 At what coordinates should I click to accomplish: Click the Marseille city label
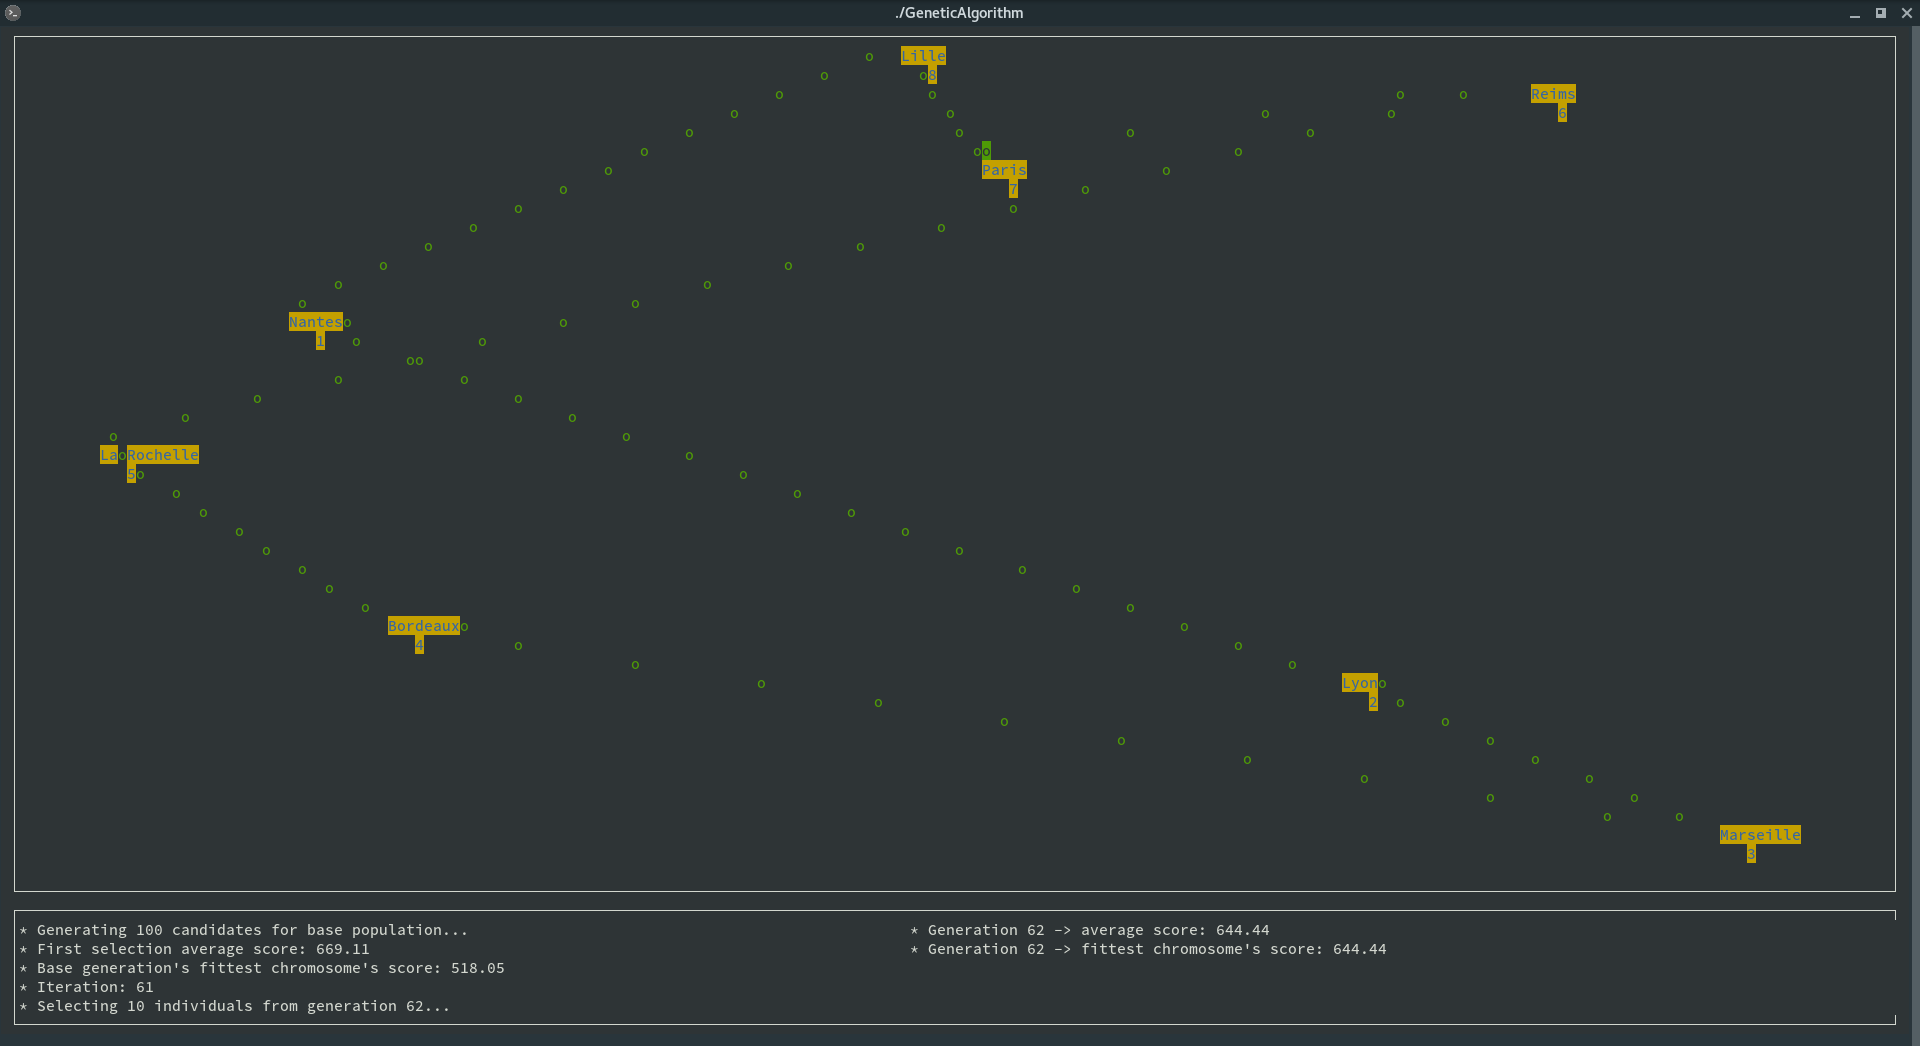pyautogui.click(x=1760, y=835)
